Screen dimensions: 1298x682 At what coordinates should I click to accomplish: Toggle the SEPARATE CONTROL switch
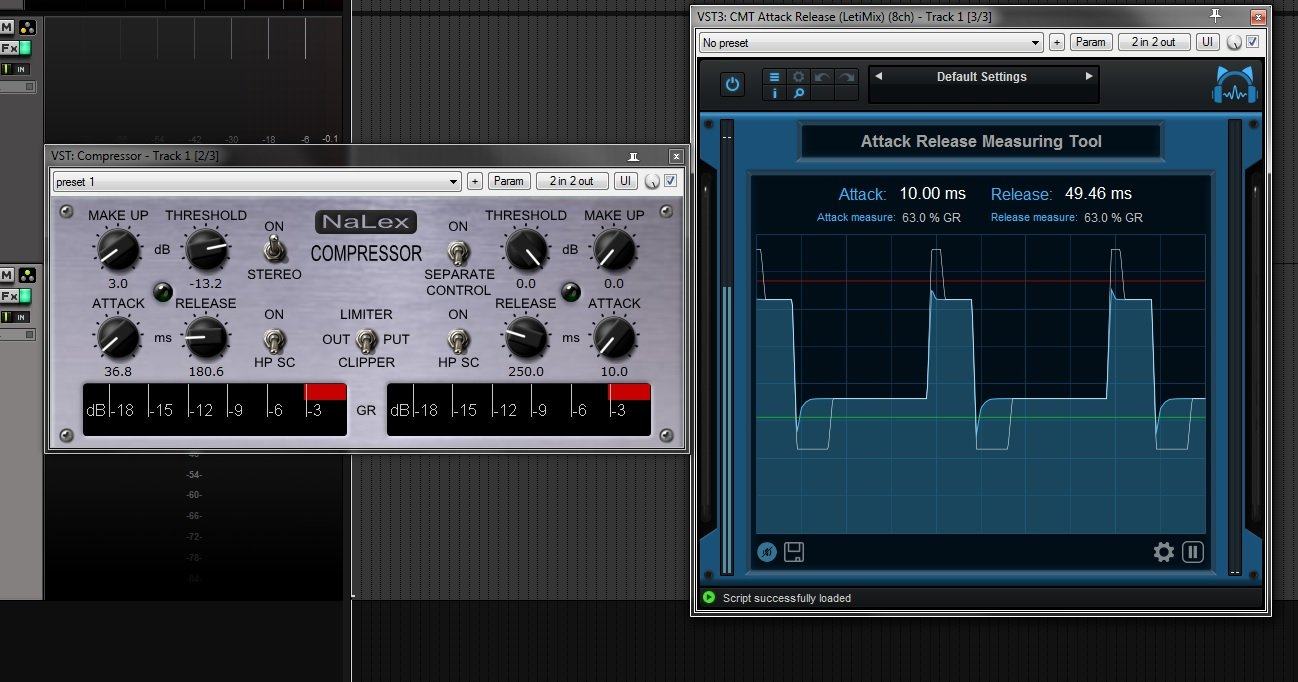458,250
